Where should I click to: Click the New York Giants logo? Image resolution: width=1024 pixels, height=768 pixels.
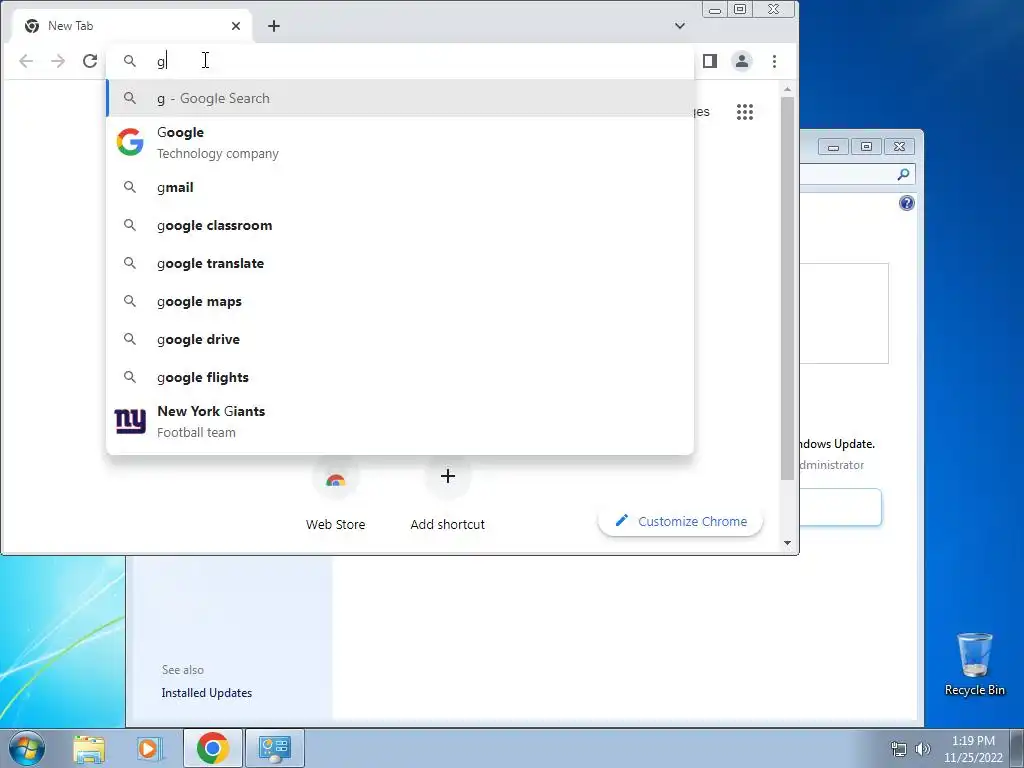pyautogui.click(x=130, y=421)
